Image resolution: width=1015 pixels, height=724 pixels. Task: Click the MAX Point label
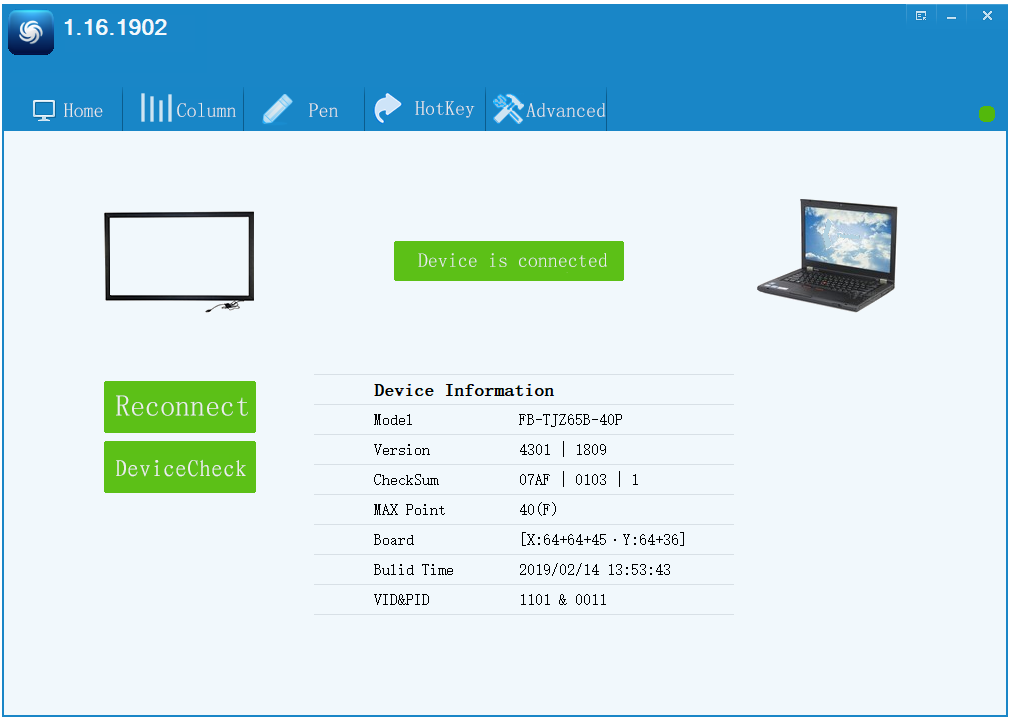point(409,510)
